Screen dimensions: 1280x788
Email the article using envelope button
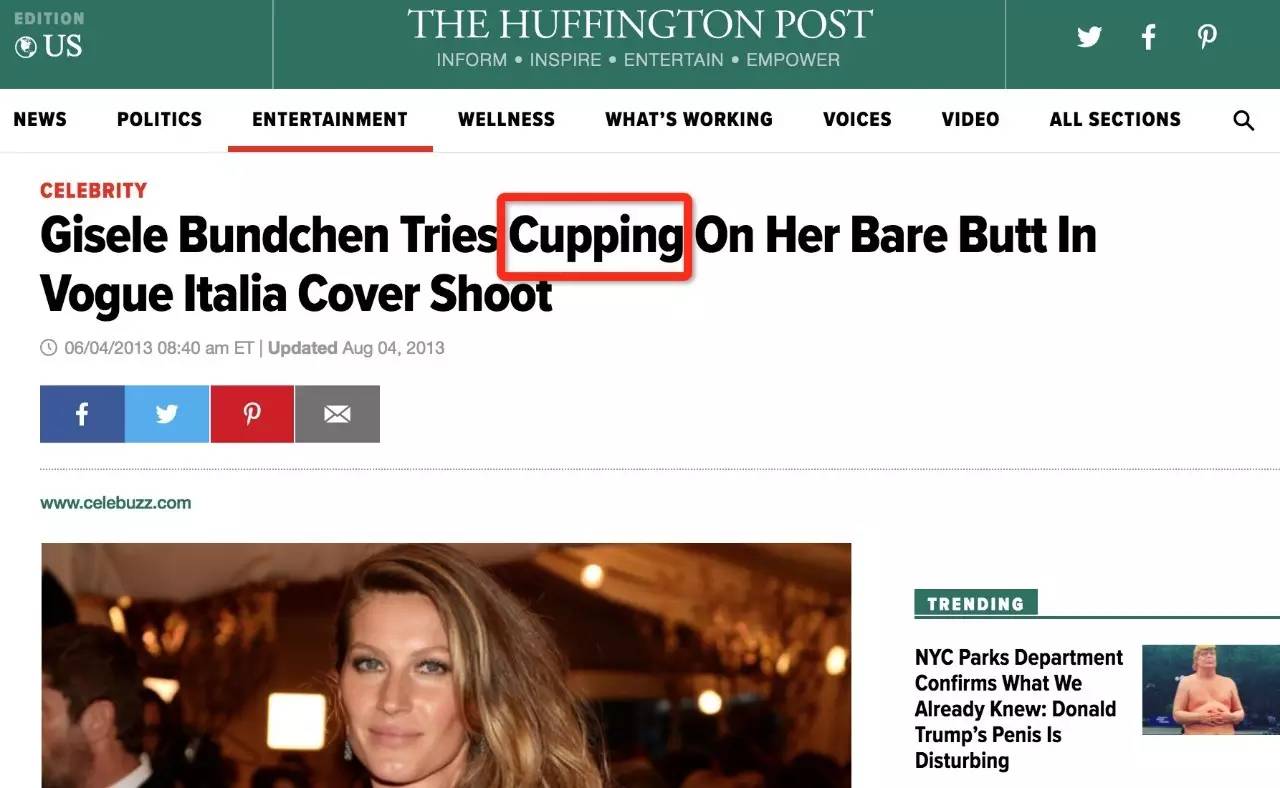point(337,414)
